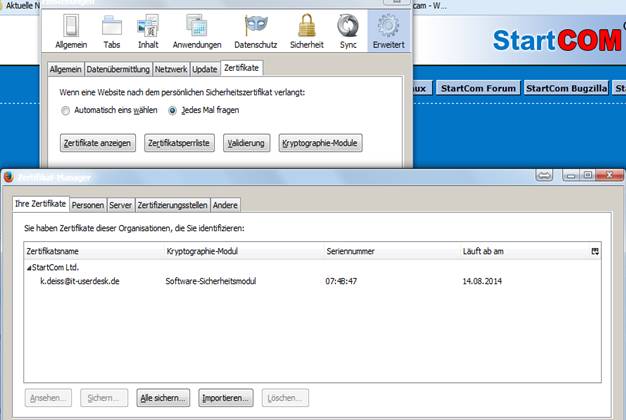Click the 'Alle sichern...' button

tap(163, 398)
